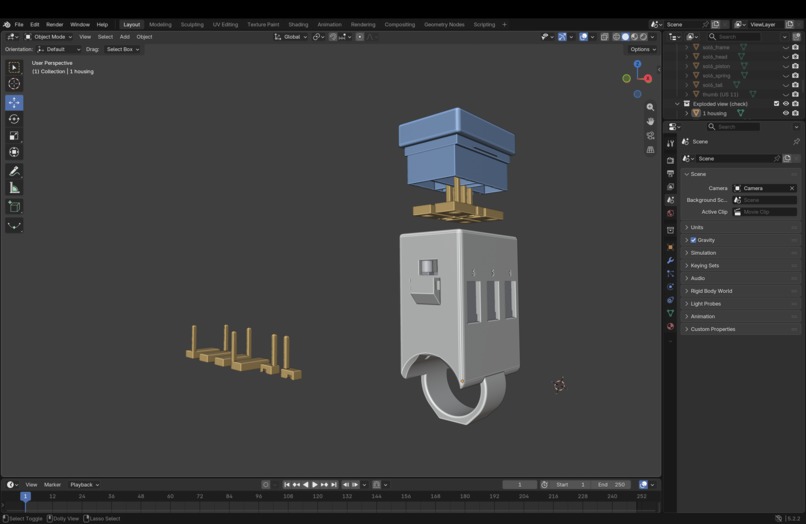Open the timeline Playback menu

click(84, 485)
